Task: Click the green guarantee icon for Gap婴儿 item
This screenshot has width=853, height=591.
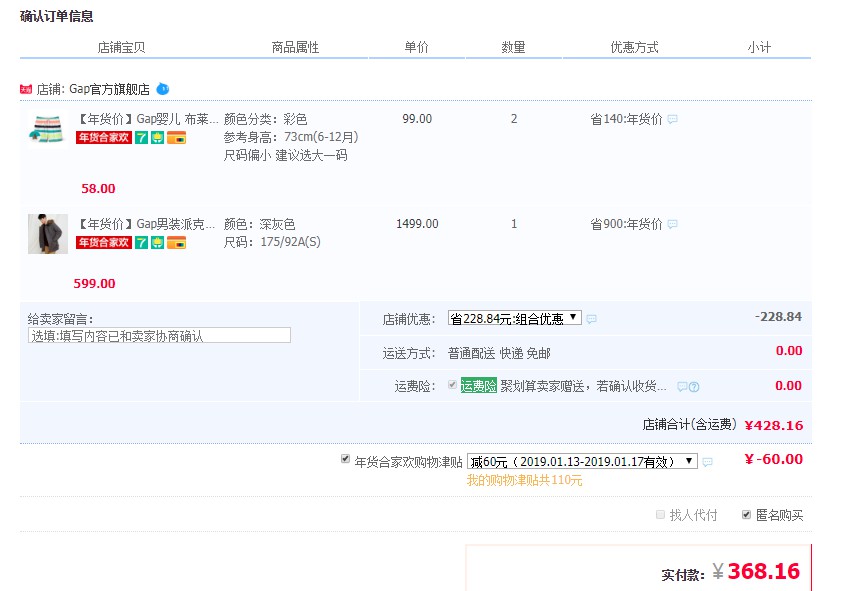Action: [x=157, y=138]
